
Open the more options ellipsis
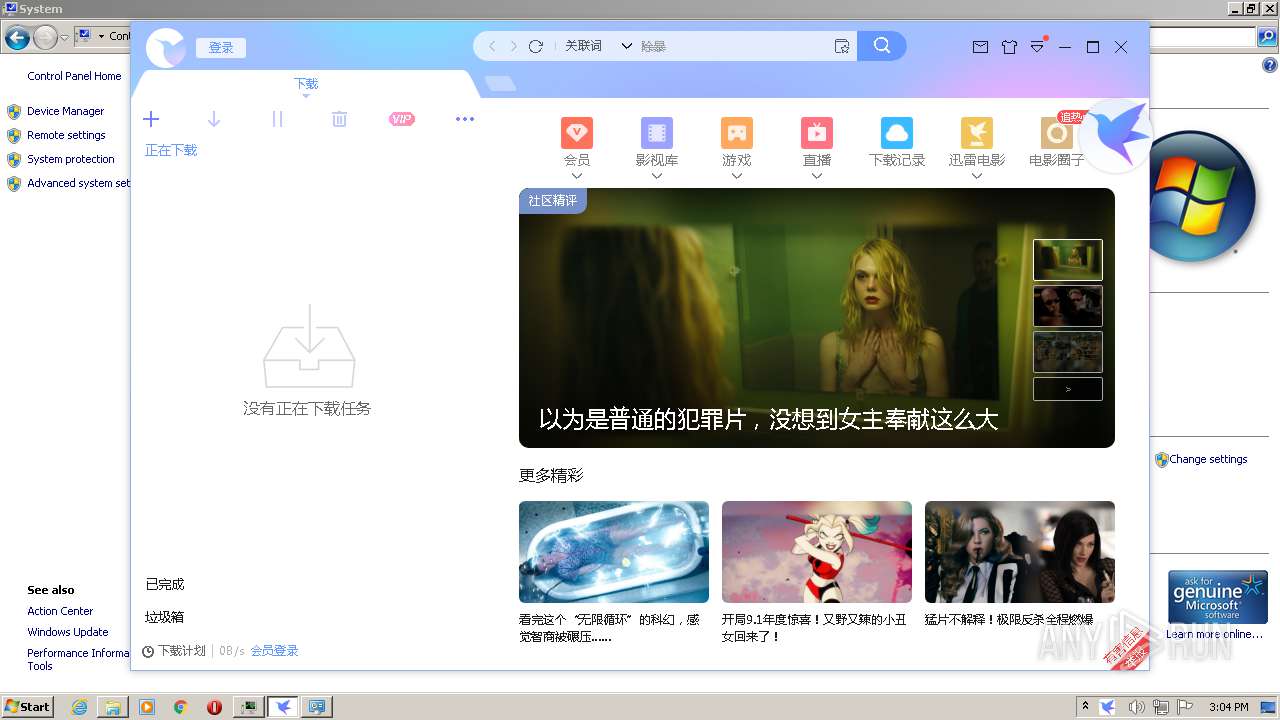coord(465,119)
